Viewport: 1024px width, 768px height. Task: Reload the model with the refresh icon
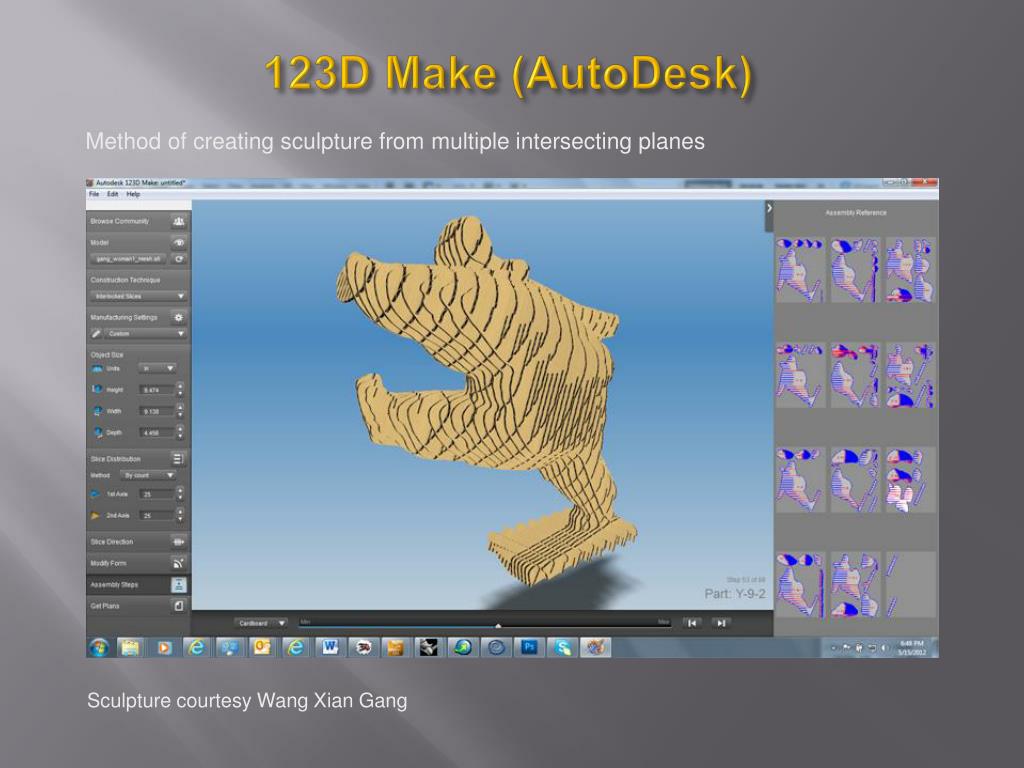pyautogui.click(x=179, y=259)
